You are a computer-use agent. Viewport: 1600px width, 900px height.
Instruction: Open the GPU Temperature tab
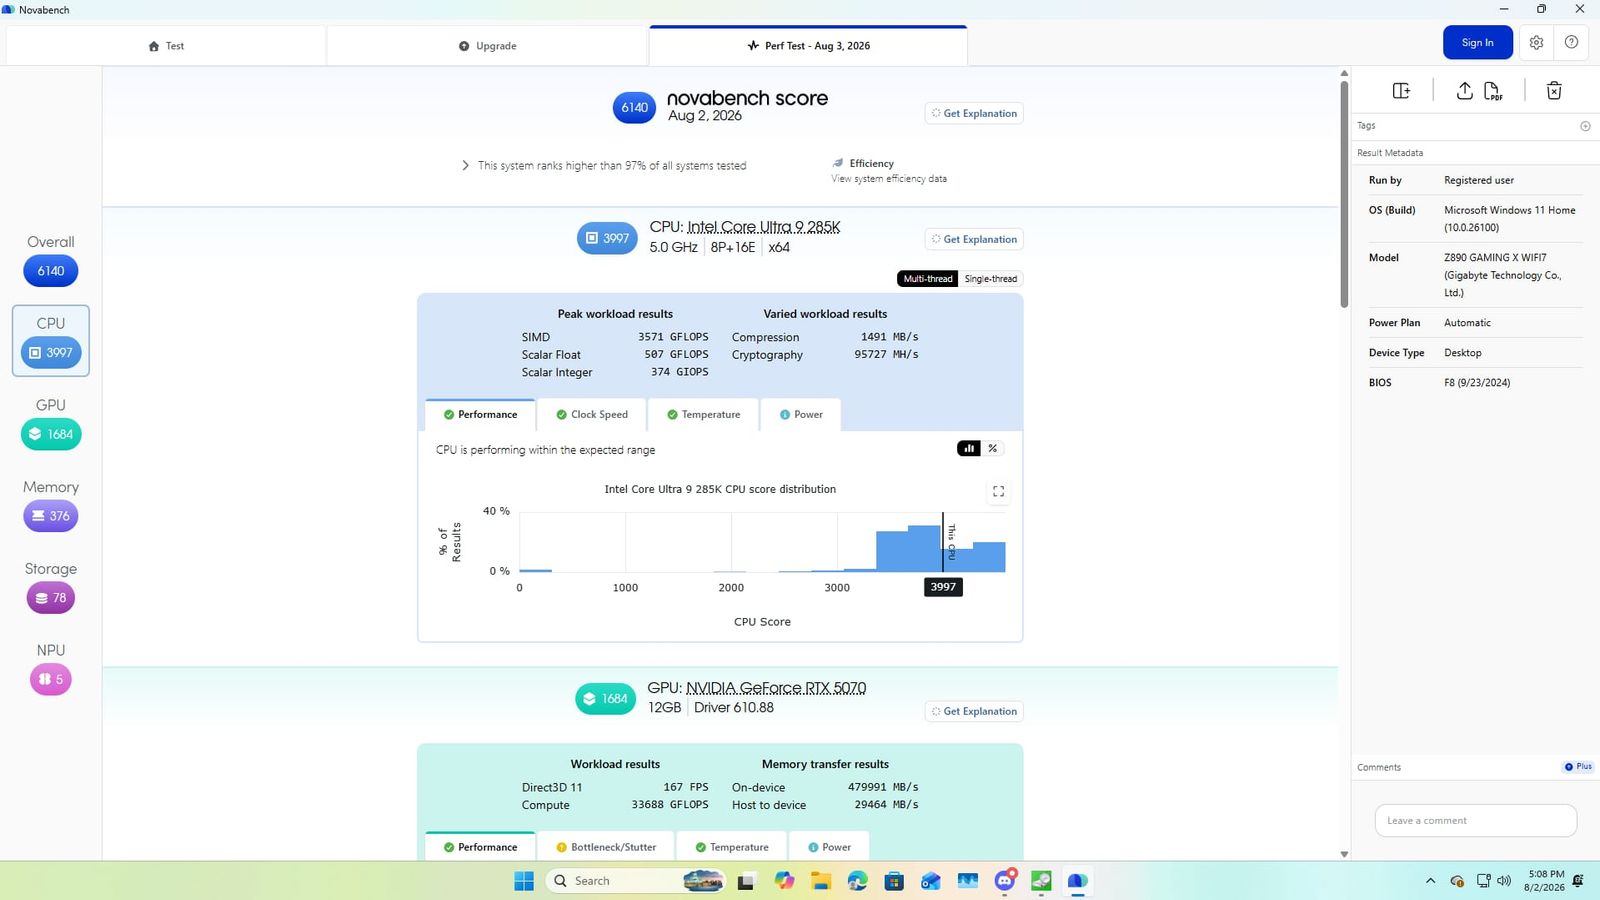732,847
